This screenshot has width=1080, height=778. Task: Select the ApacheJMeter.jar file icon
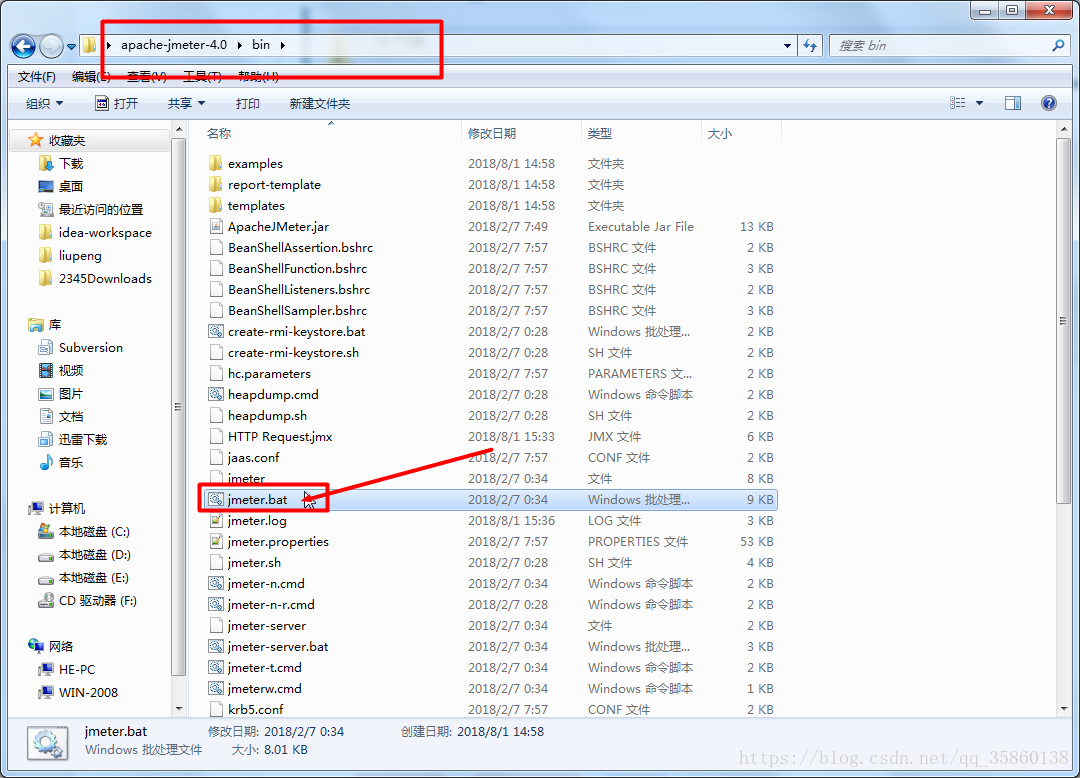pyautogui.click(x=216, y=227)
